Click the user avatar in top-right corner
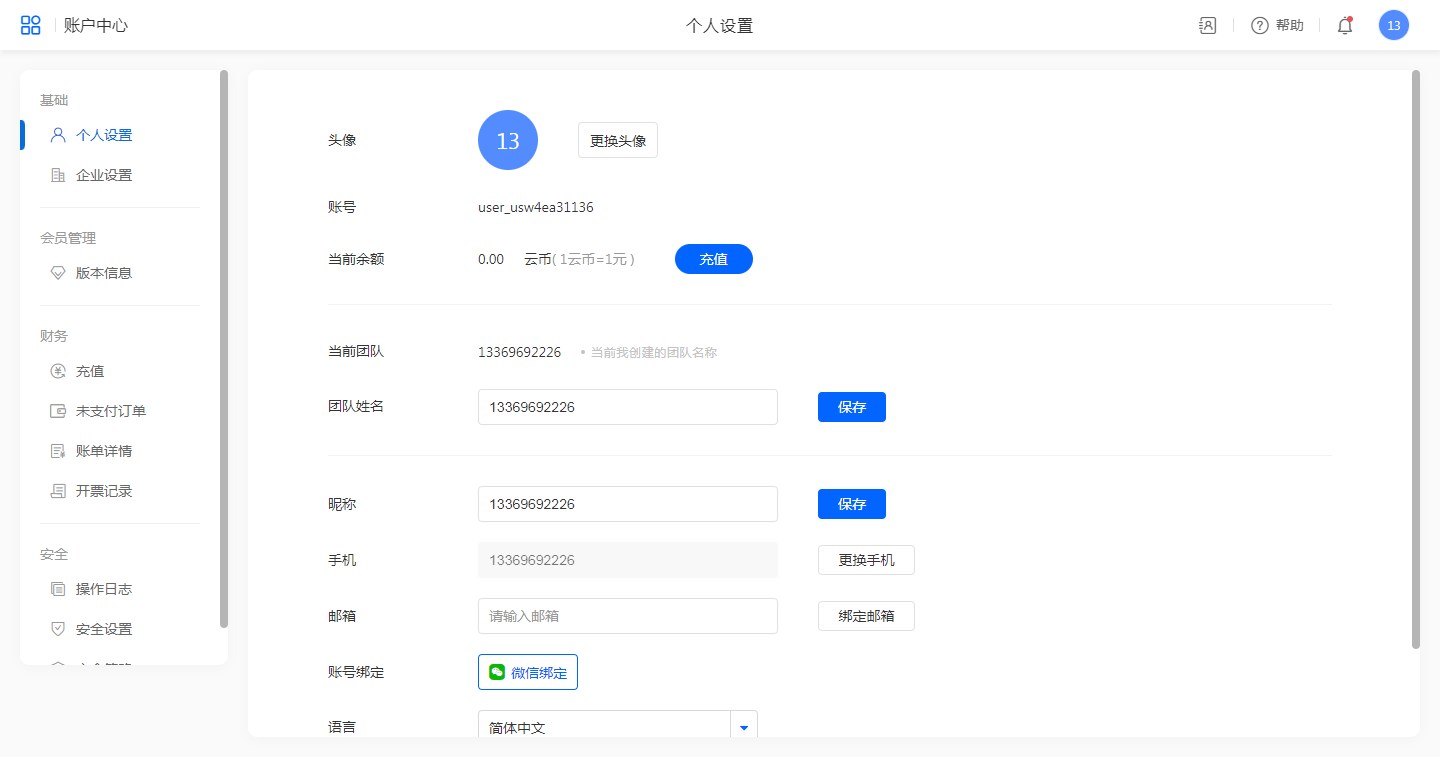Screen dimensions: 1440x757 1393,26
